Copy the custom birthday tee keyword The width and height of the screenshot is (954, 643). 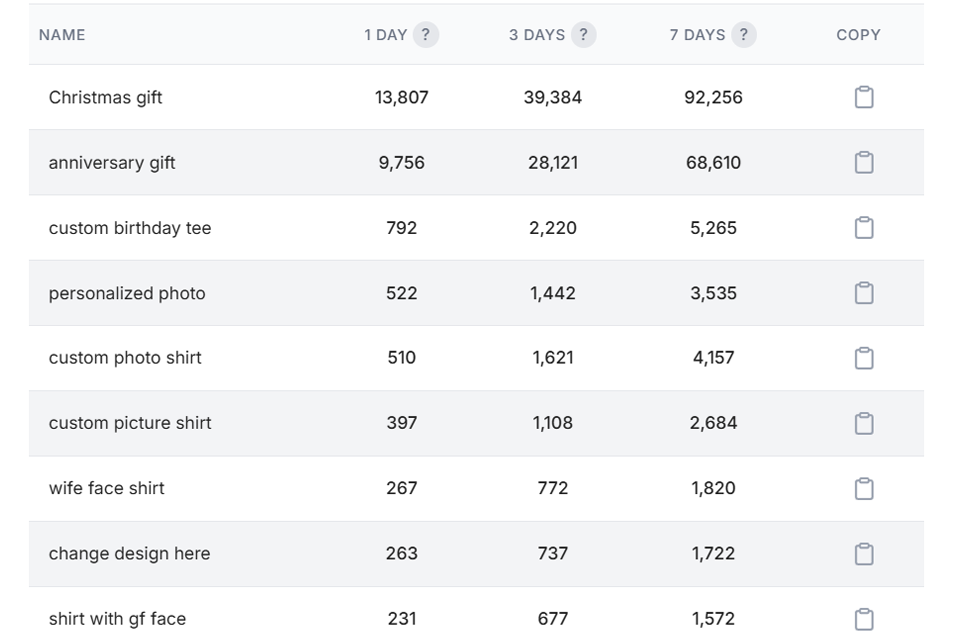[864, 228]
